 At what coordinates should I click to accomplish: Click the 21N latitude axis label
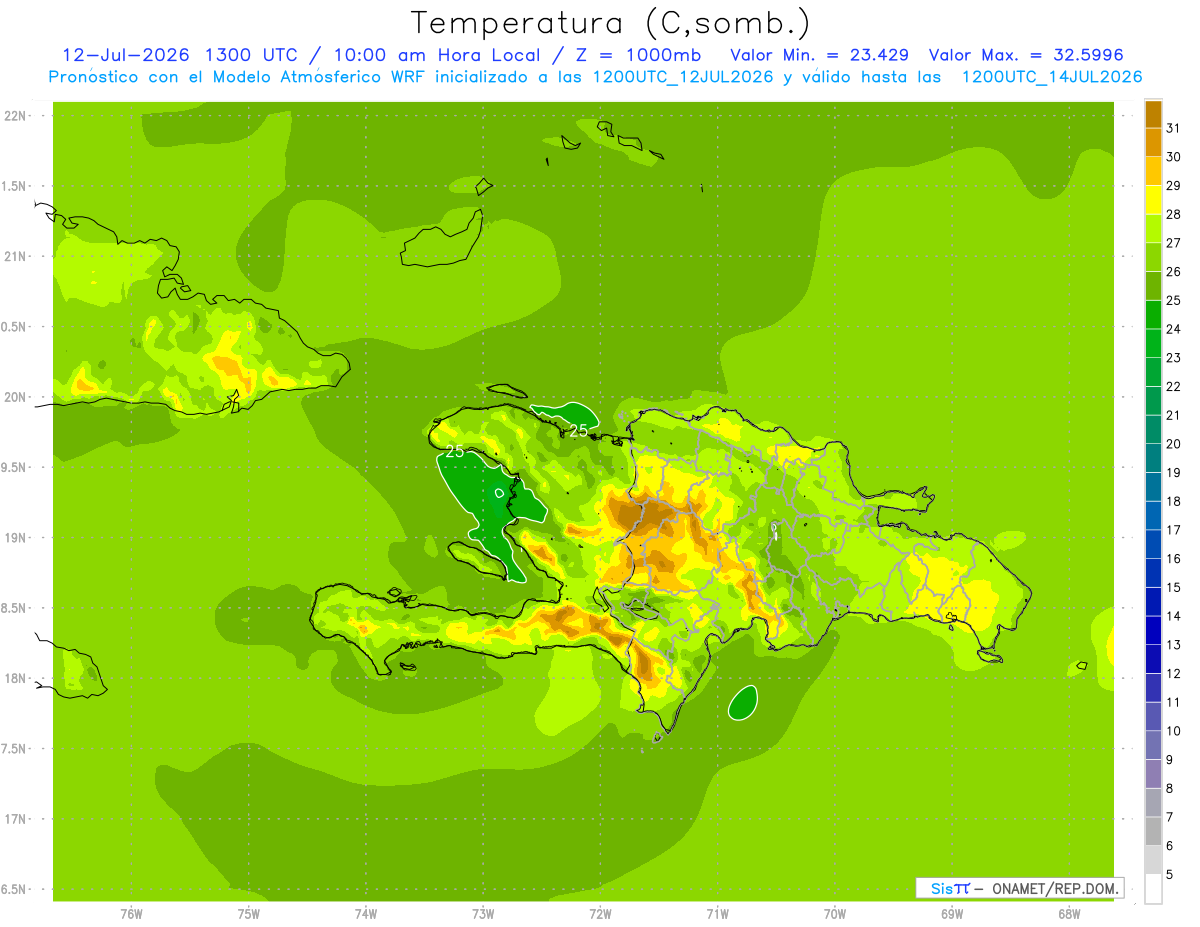pyautogui.click(x=17, y=256)
